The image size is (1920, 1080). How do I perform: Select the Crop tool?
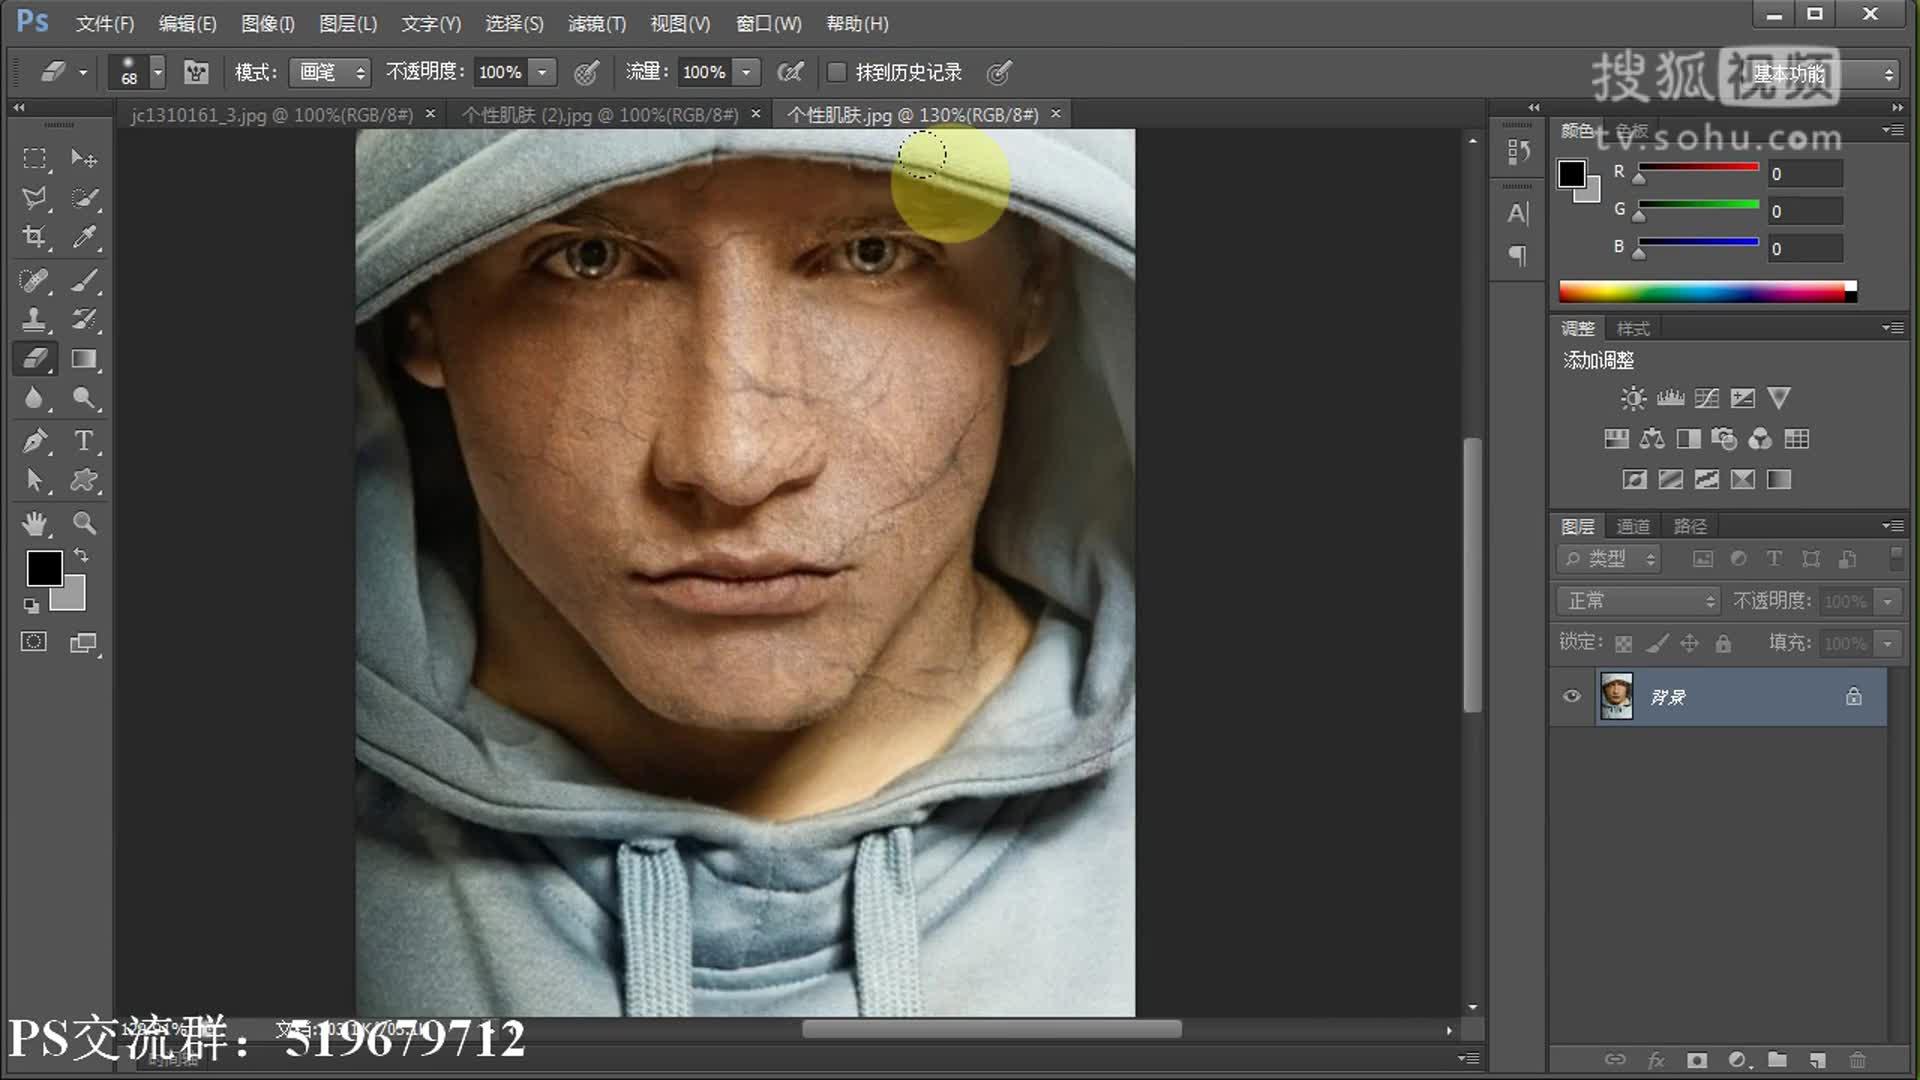[x=34, y=237]
